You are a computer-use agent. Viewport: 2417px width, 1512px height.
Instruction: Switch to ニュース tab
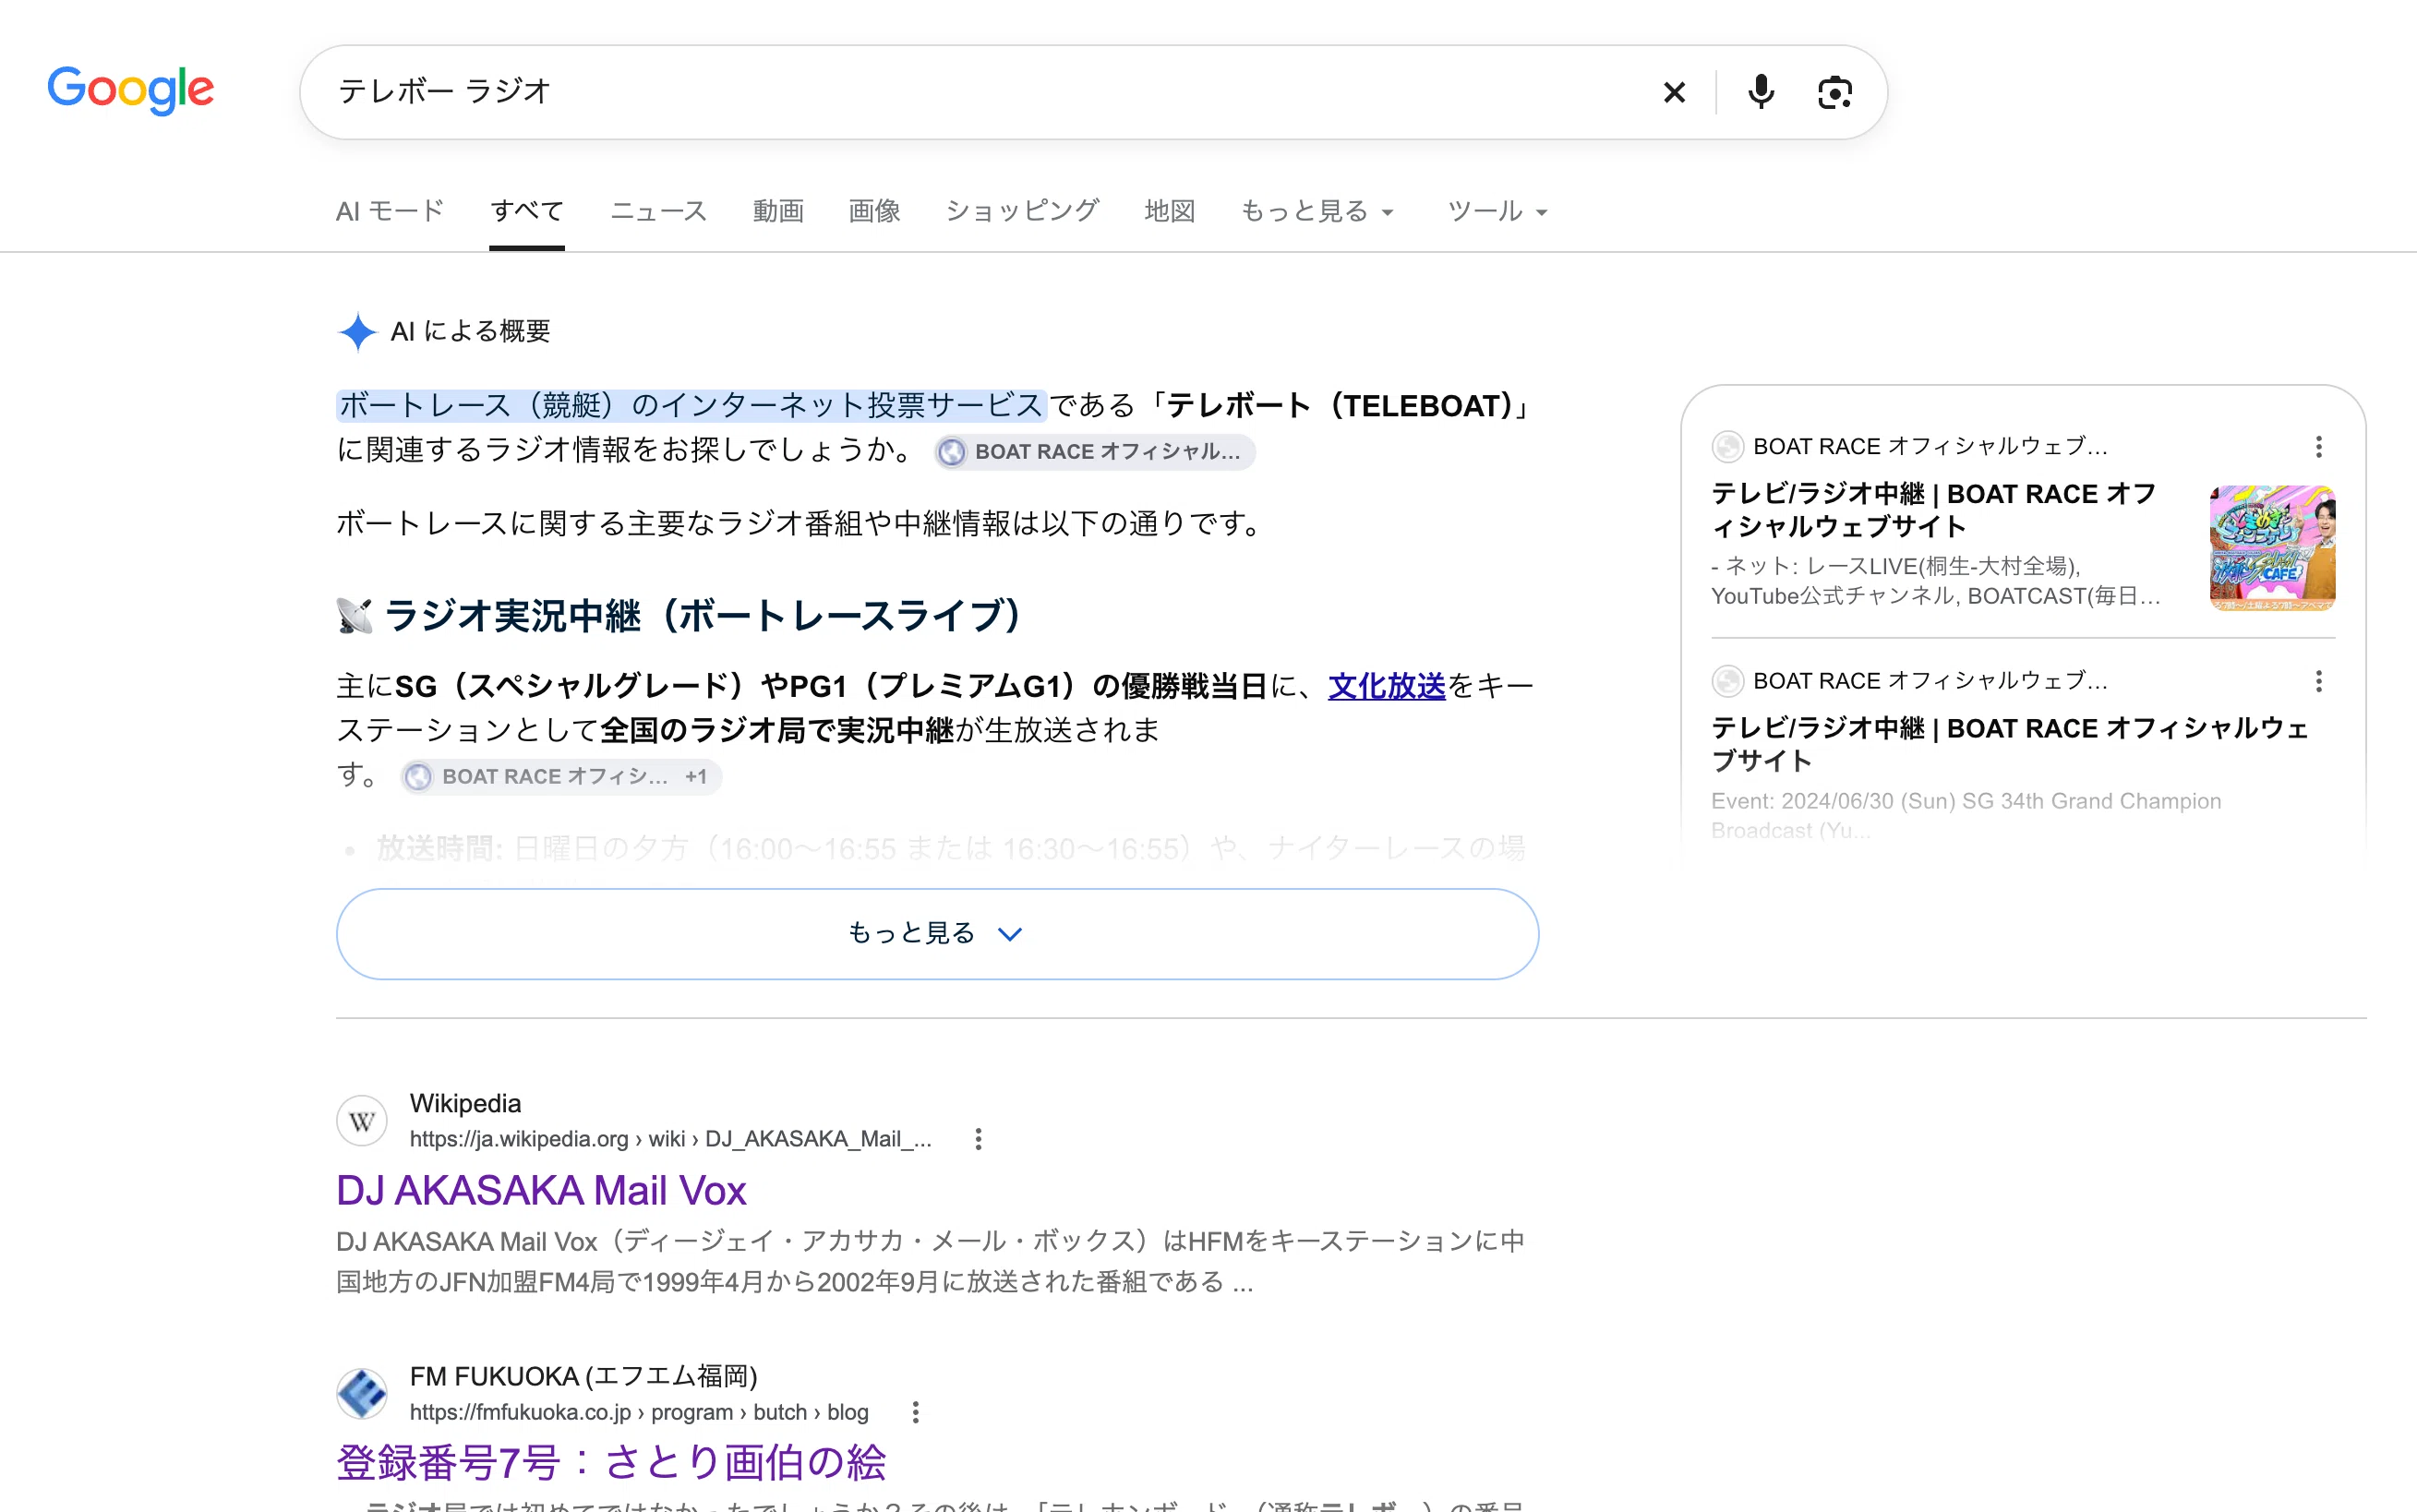pyautogui.click(x=659, y=212)
